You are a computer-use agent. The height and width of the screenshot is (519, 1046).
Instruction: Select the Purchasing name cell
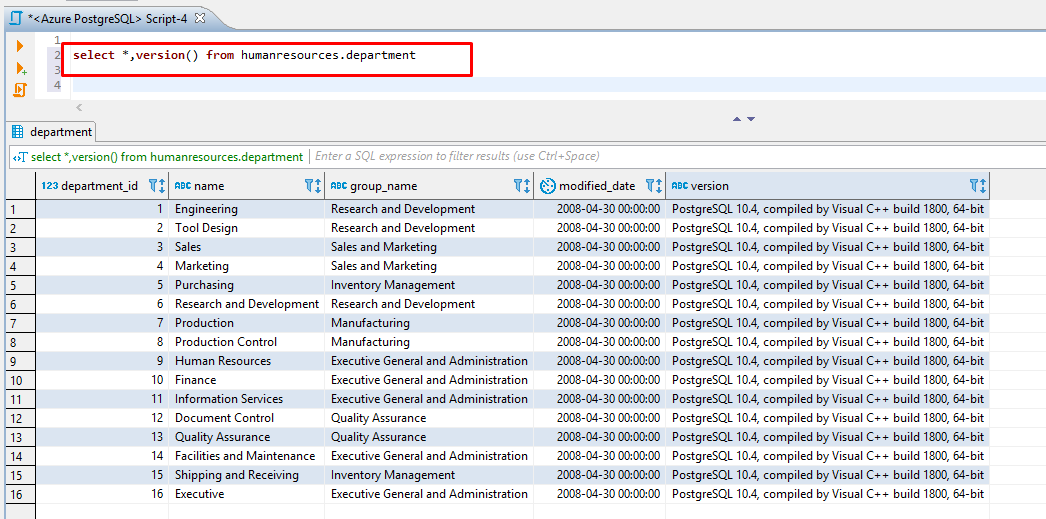[x=246, y=285]
